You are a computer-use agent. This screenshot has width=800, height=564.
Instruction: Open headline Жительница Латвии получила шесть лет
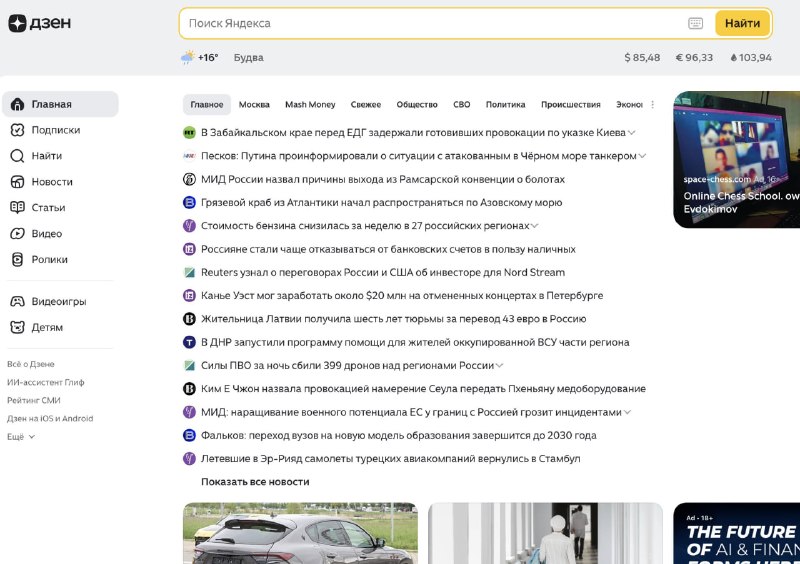(393, 319)
